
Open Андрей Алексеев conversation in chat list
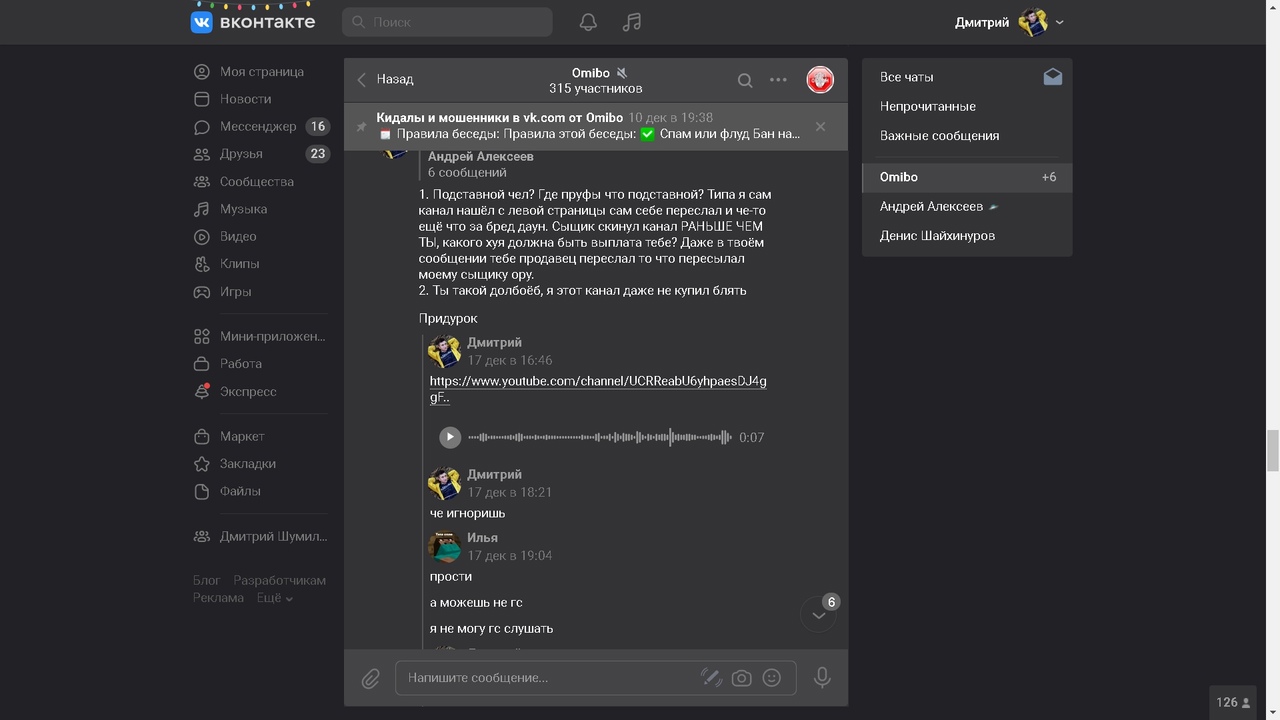(931, 206)
